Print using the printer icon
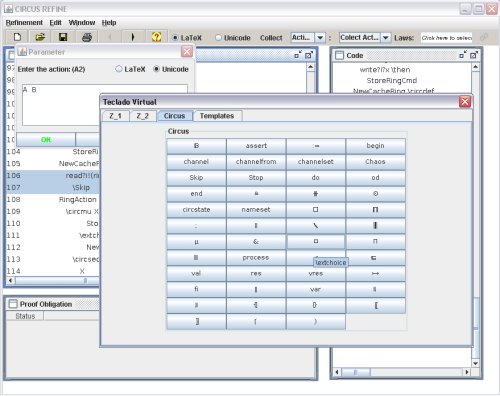Screen dimensions: 500x396 click(87, 37)
